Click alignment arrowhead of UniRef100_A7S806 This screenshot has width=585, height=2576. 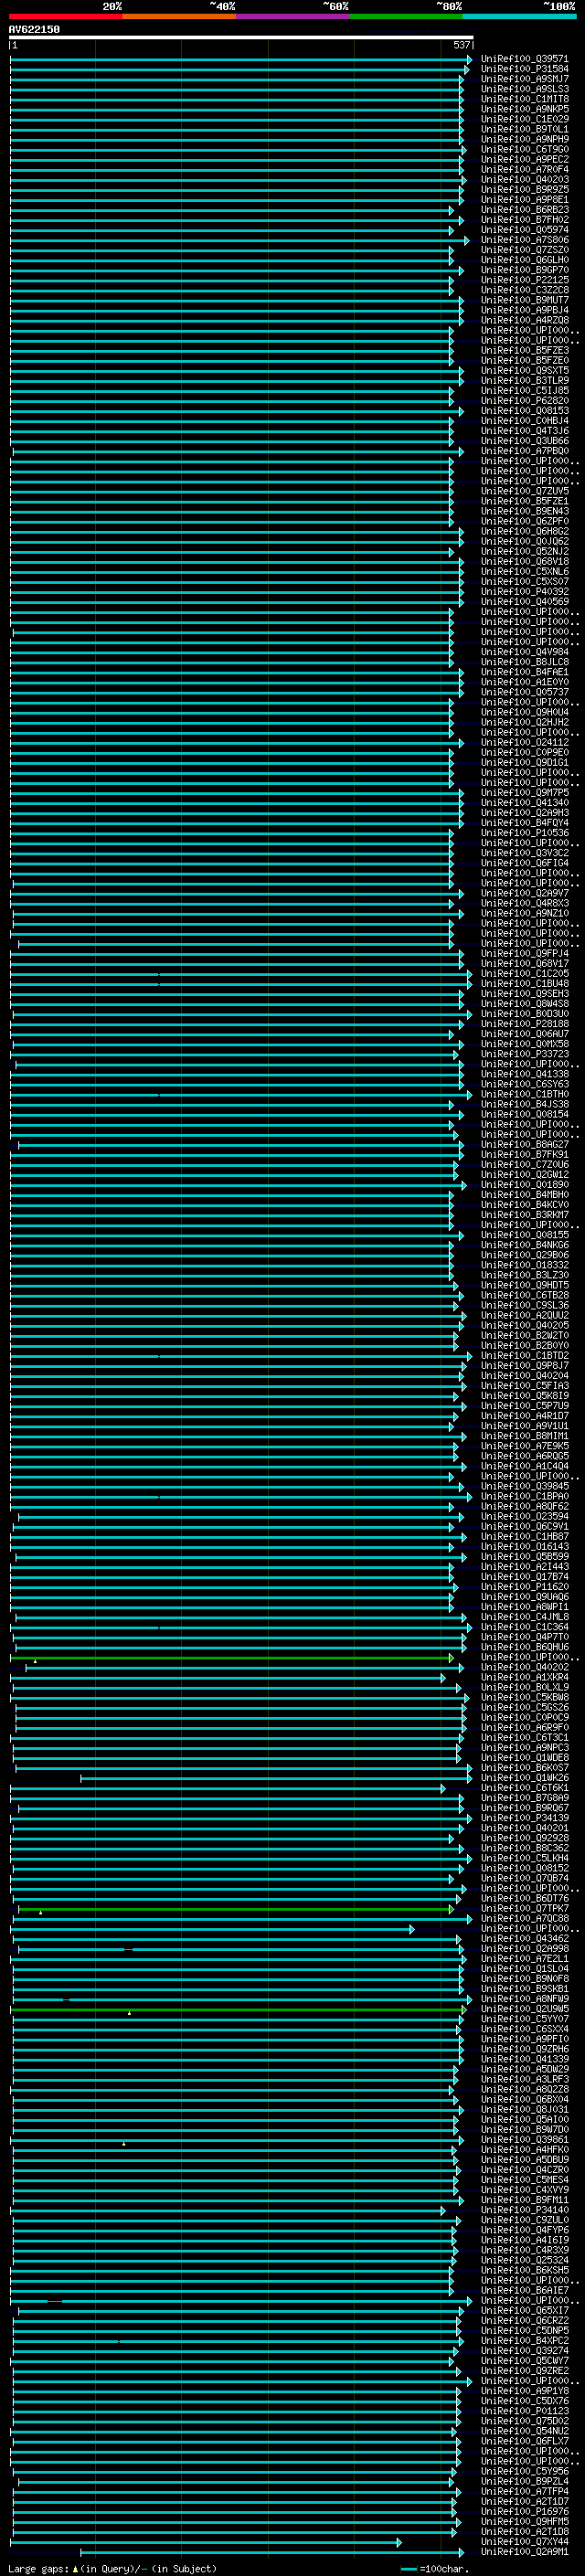[466, 240]
